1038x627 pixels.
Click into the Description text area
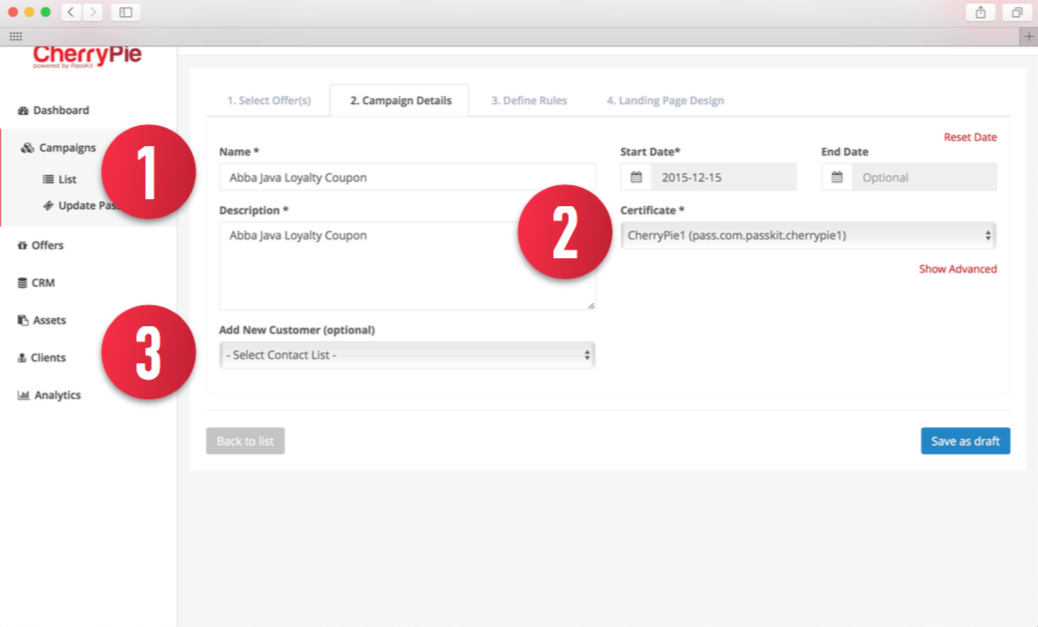[x=407, y=266]
